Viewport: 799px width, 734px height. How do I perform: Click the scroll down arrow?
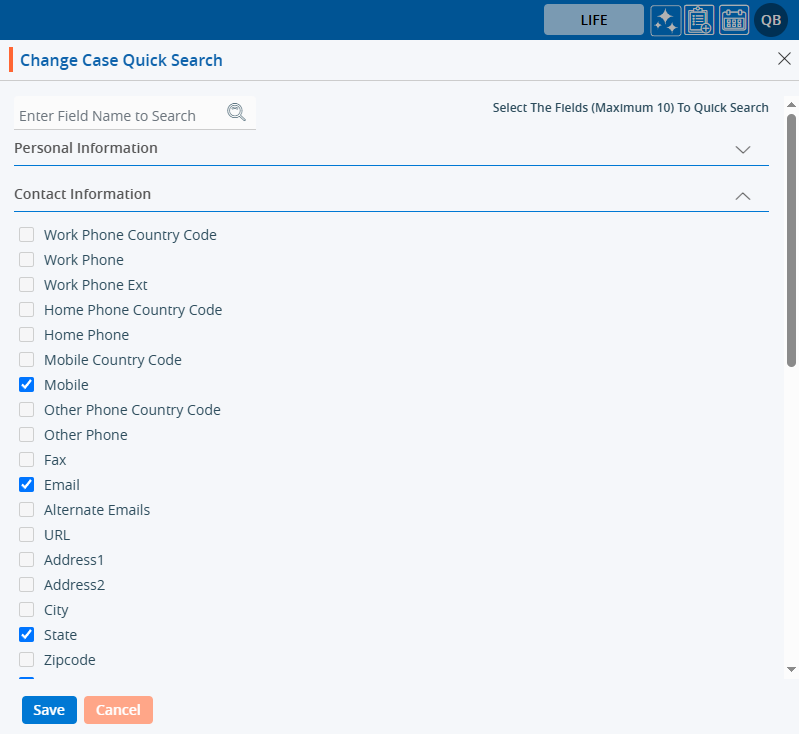[791, 668]
